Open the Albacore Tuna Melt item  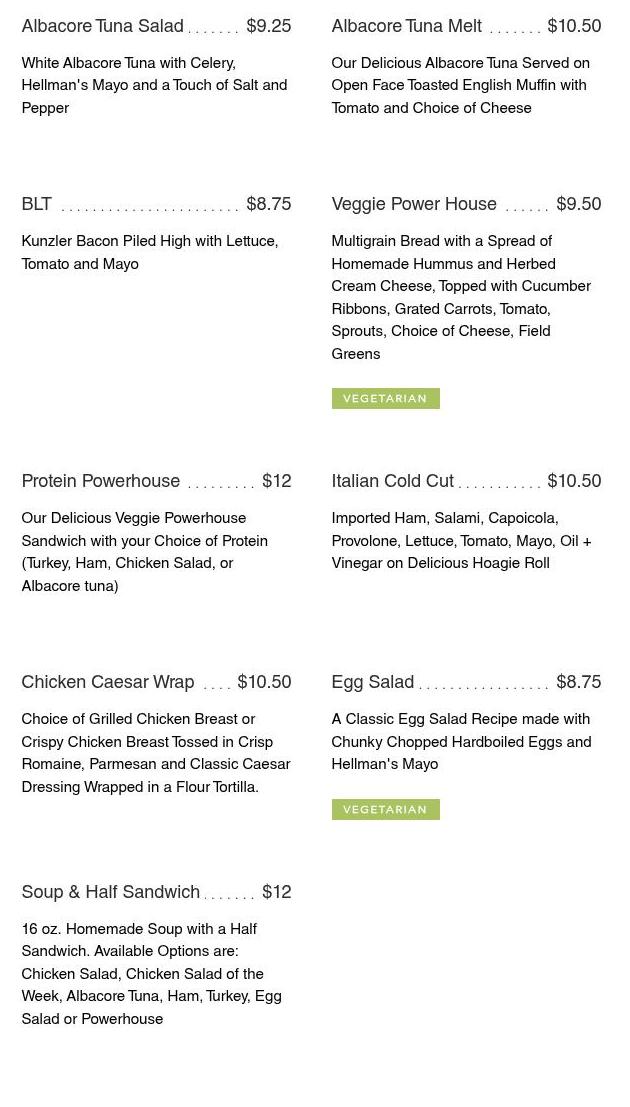click(406, 26)
